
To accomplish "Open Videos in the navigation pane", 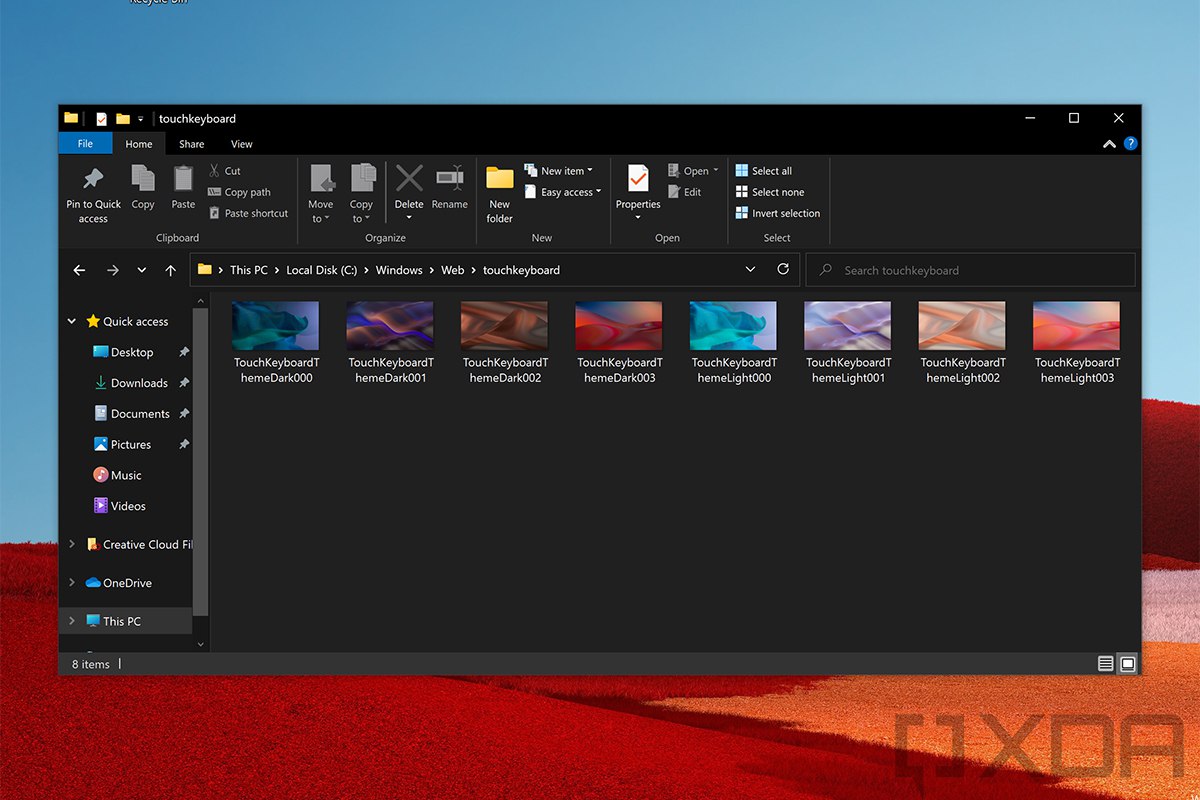I will [128, 507].
